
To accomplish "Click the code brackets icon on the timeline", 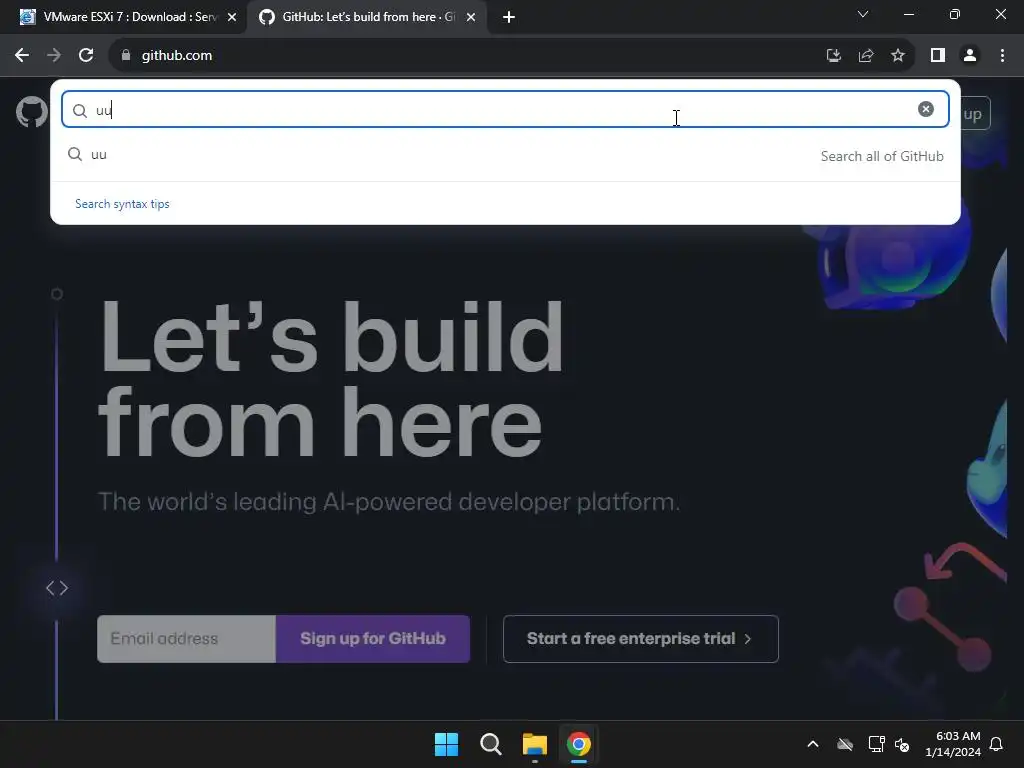I will (x=57, y=588).
